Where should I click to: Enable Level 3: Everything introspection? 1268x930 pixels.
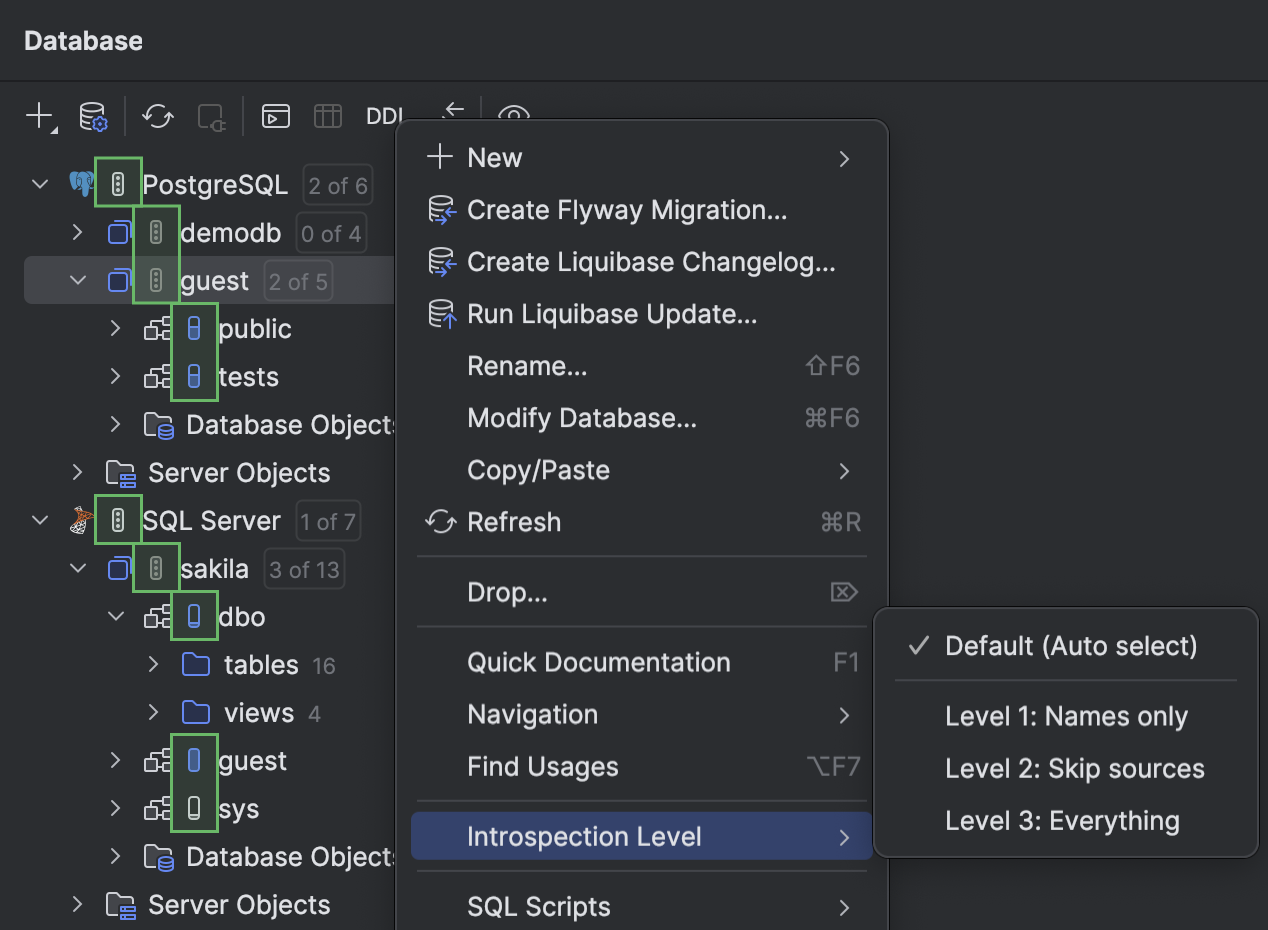point(1062,820)
